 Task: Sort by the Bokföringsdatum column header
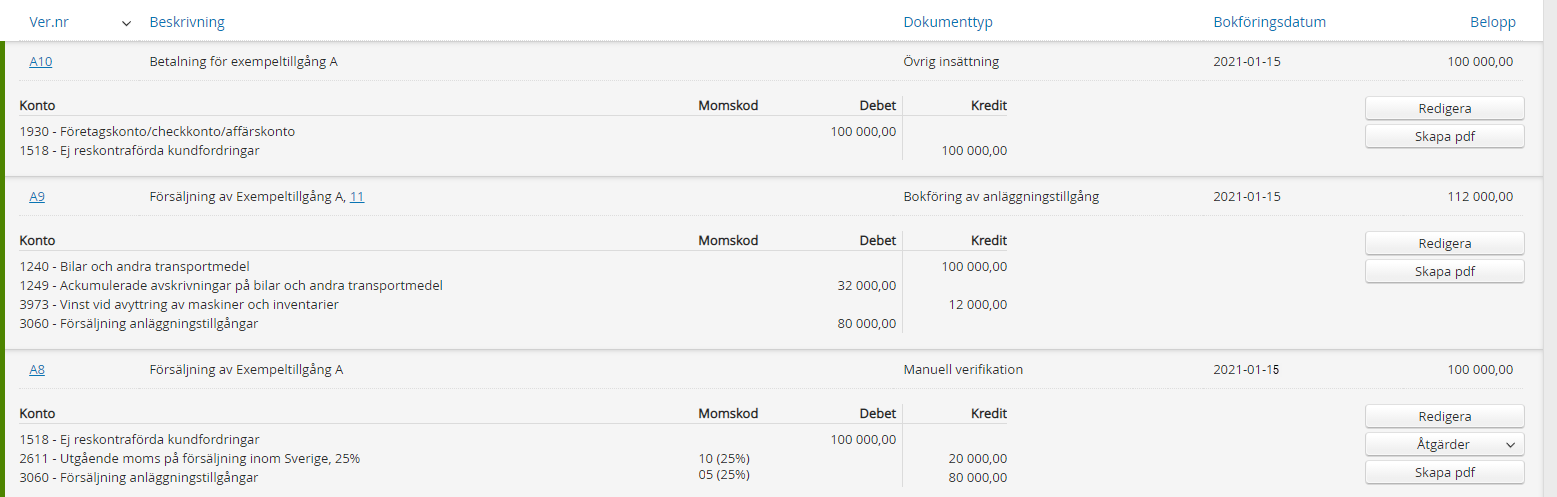point(1269,22)
